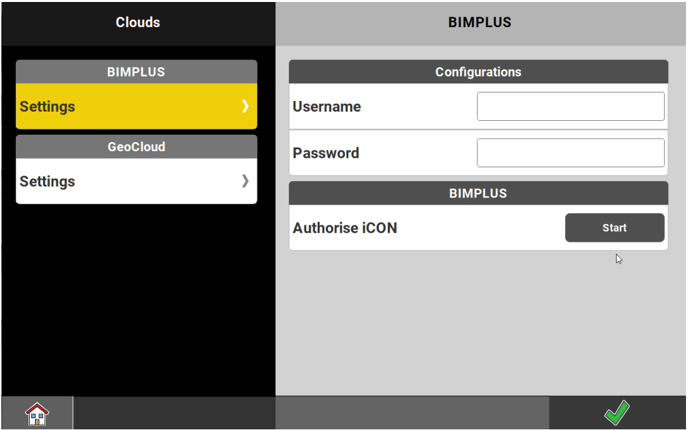Click blank black area below GeoCloud
Image resolution: width=688 pixels, height=430 pixels.
[x=137, y=300]
